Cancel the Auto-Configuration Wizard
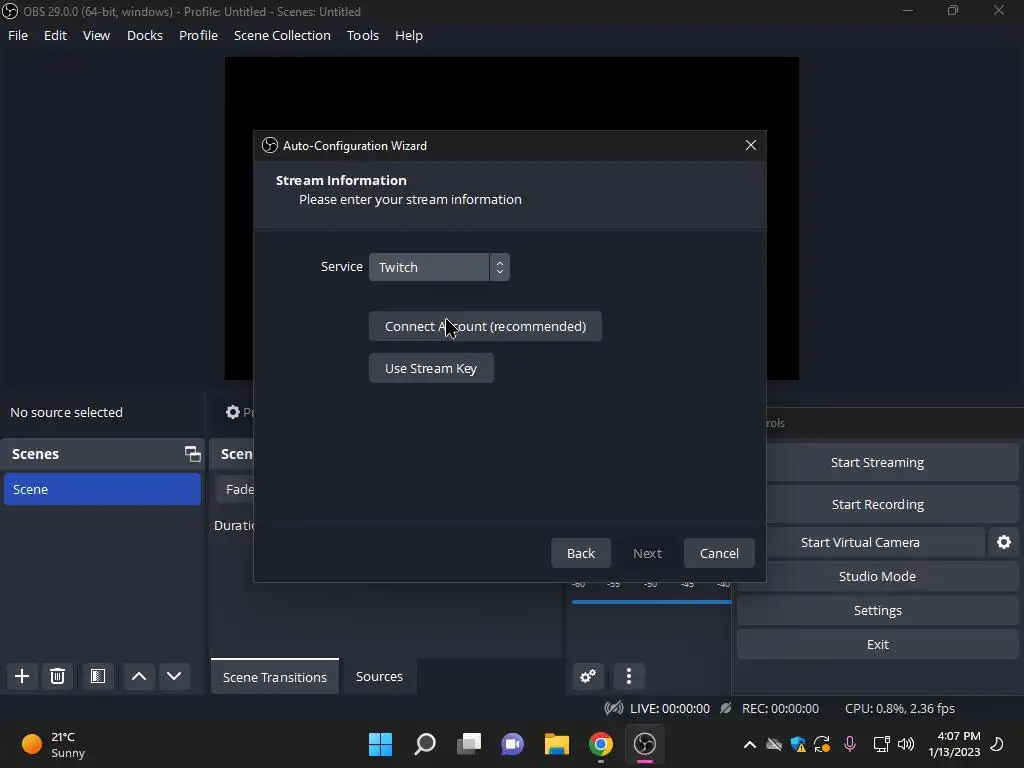Image resolution: width=1024 pixels, height=768 pixels. (719, 553)
